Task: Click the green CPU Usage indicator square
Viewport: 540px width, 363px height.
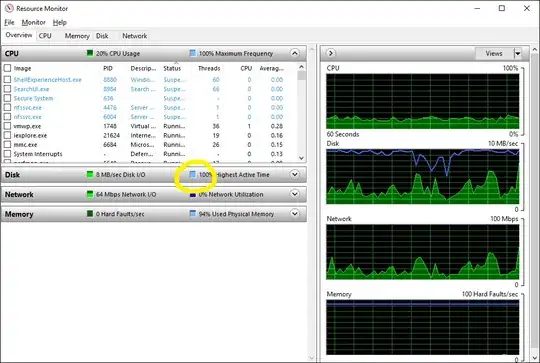Action: pos(90,53)
